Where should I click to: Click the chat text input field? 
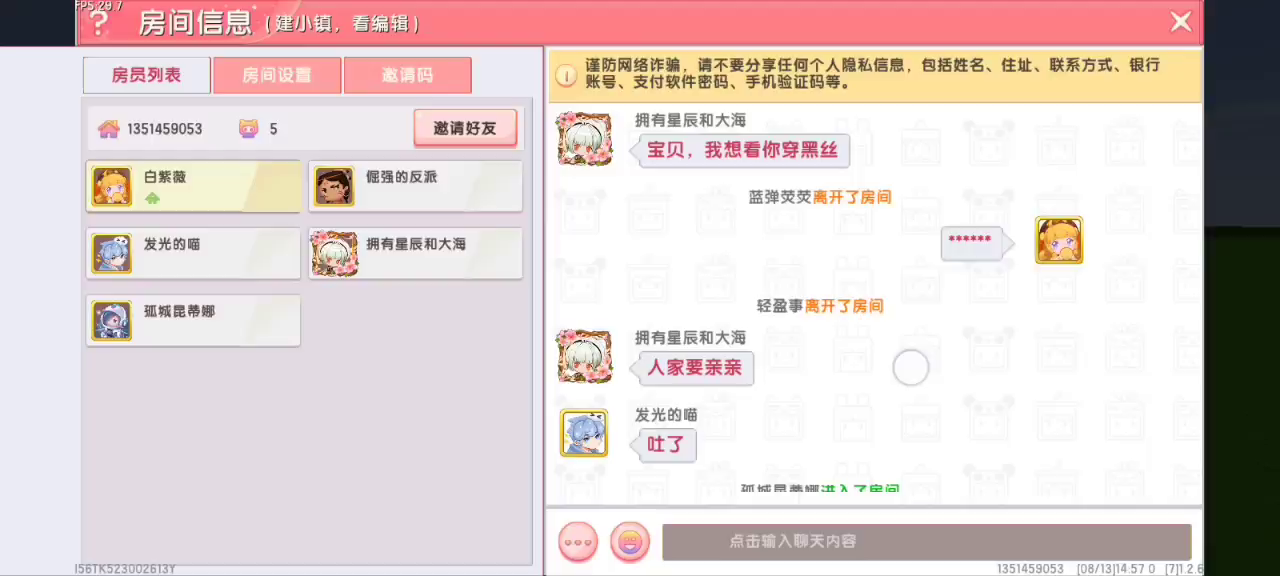(x=927, y=542)
